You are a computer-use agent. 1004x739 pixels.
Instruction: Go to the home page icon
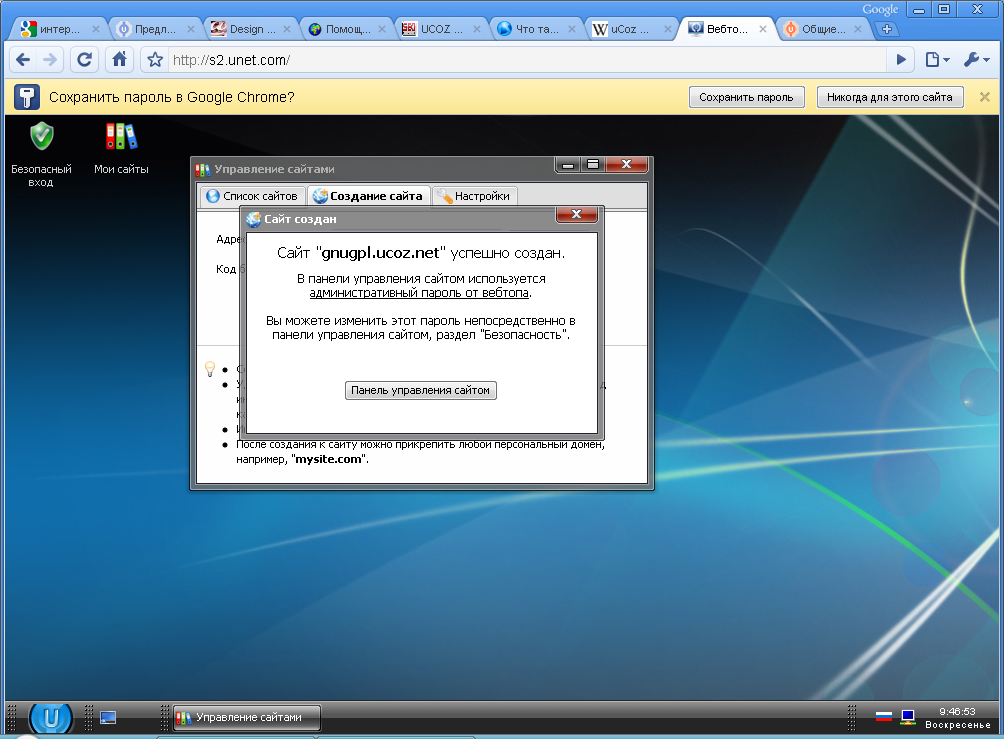click(120, 60)
